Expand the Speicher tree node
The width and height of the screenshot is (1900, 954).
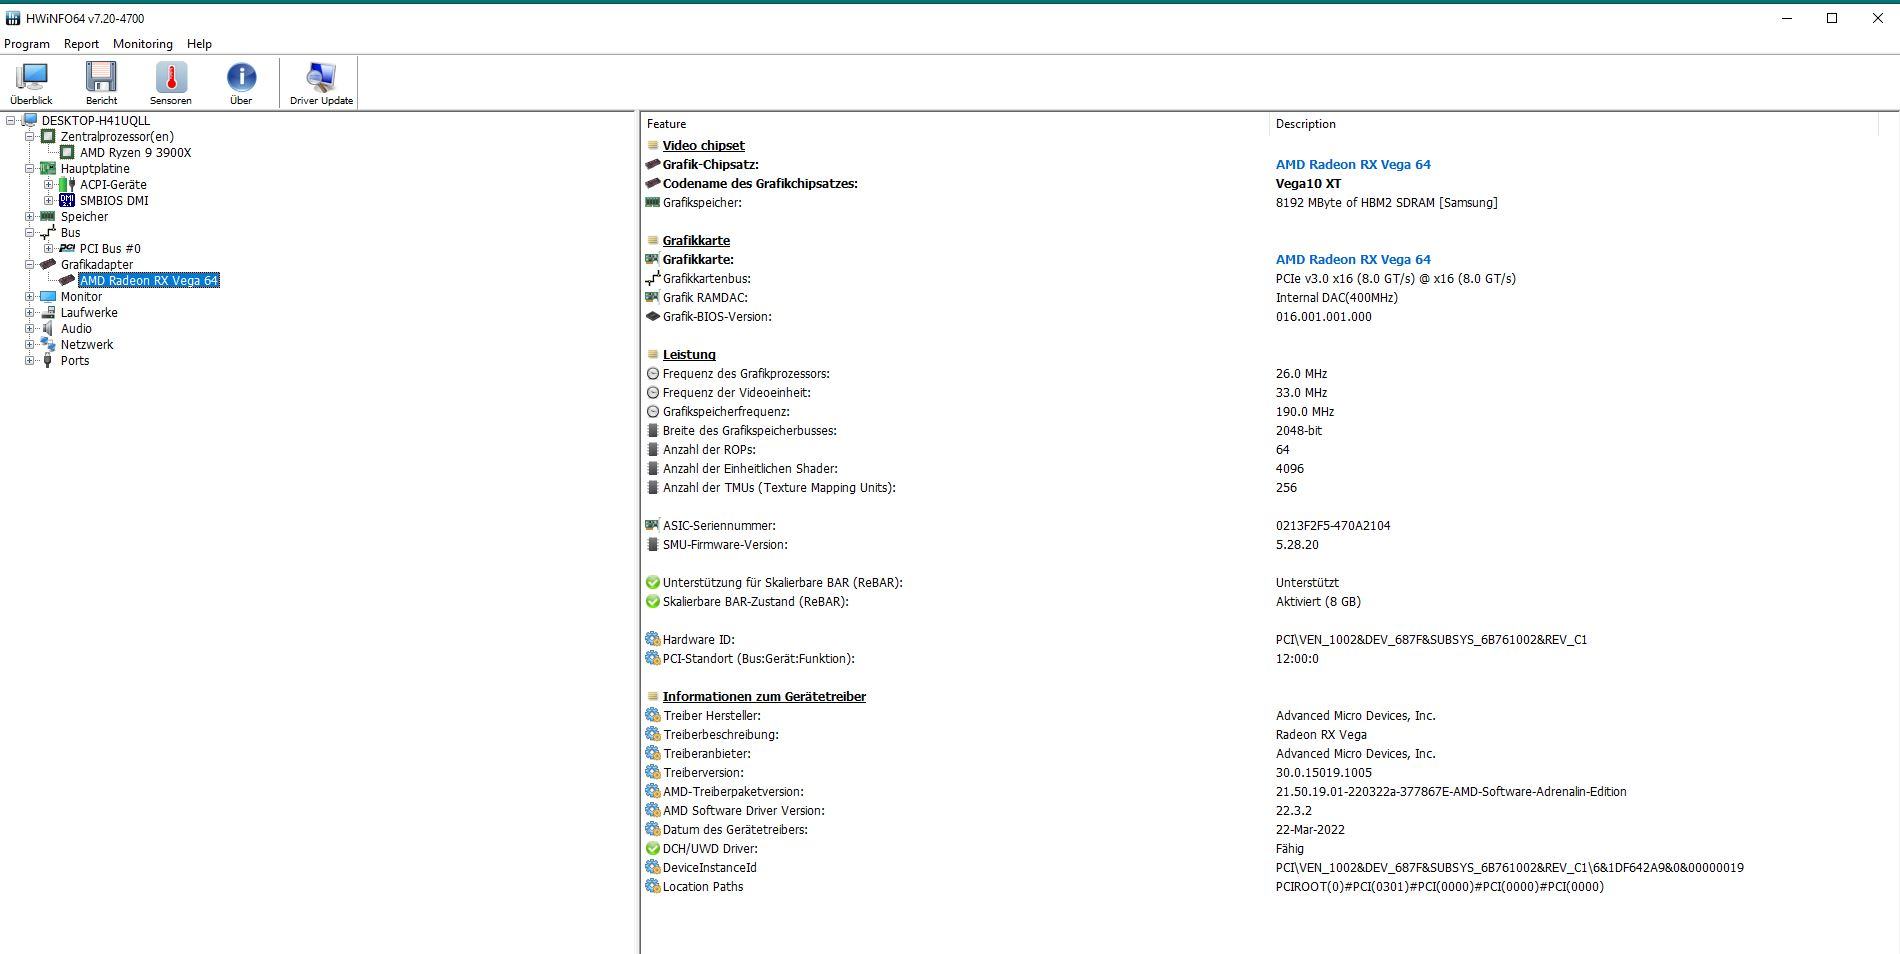(30, 217)
